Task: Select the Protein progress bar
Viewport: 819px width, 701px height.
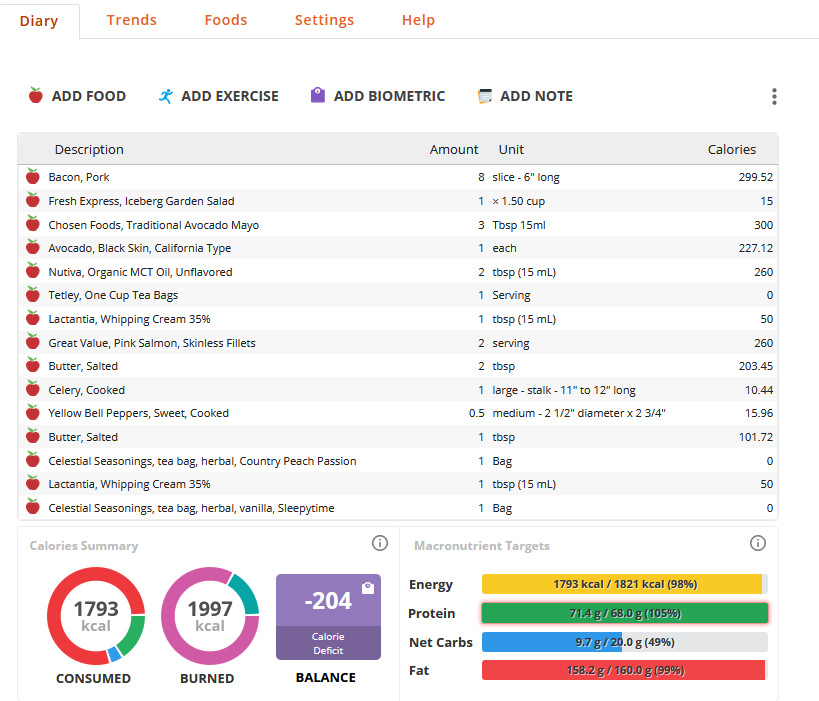Action: point(625,613)
